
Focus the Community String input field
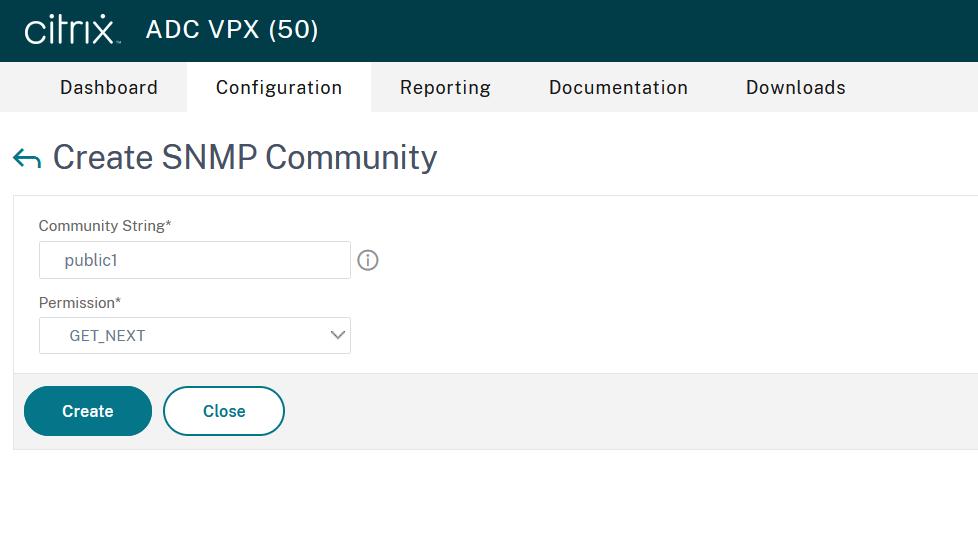coord(195,260)
